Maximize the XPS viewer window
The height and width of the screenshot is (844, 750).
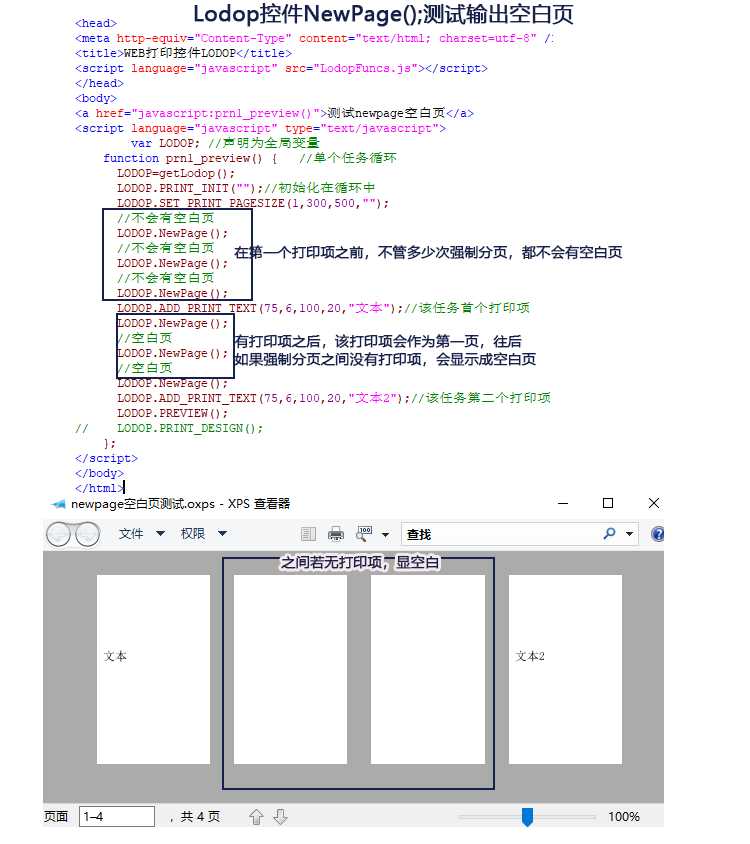click(608, 503)
